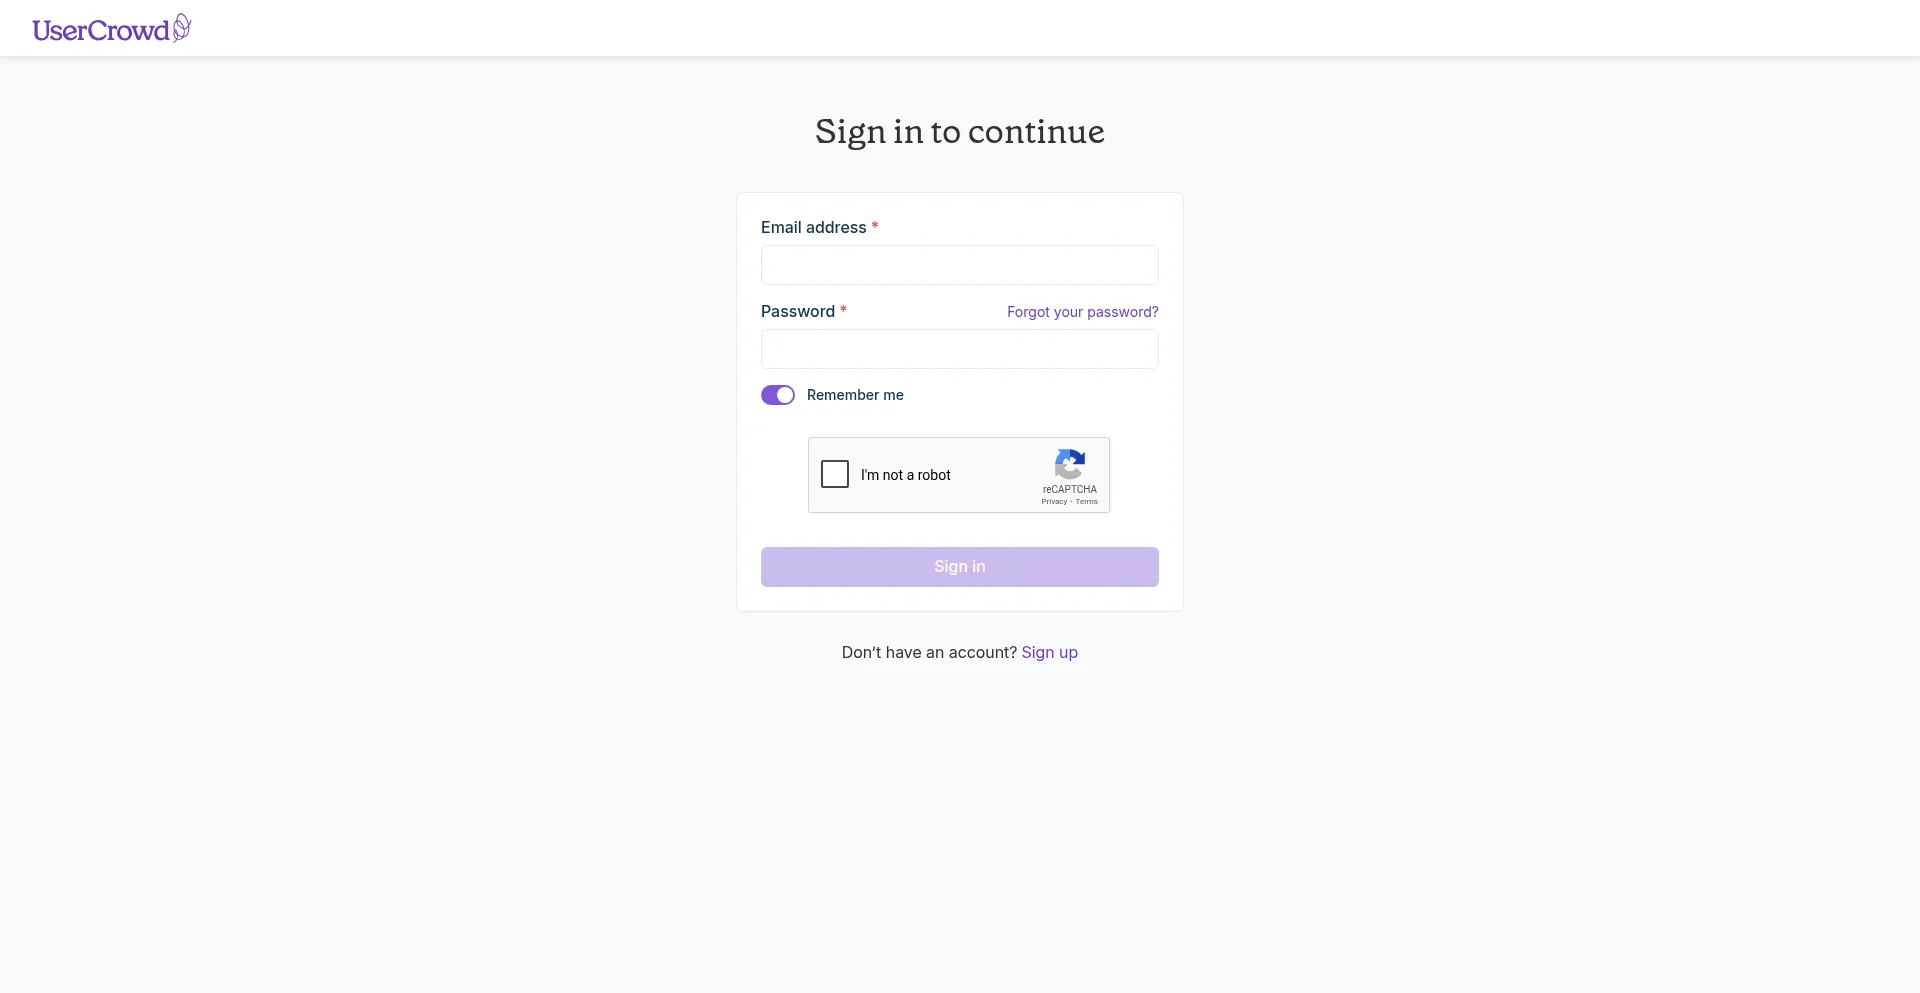Viewport: 1920px width, 993px height.
Task: Click the "Don't have an account?" text
Action: 928,652
